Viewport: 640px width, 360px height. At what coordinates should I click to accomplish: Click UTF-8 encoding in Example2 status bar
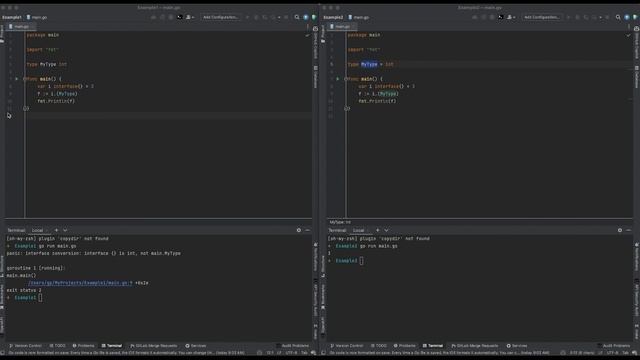coord(613,353)
